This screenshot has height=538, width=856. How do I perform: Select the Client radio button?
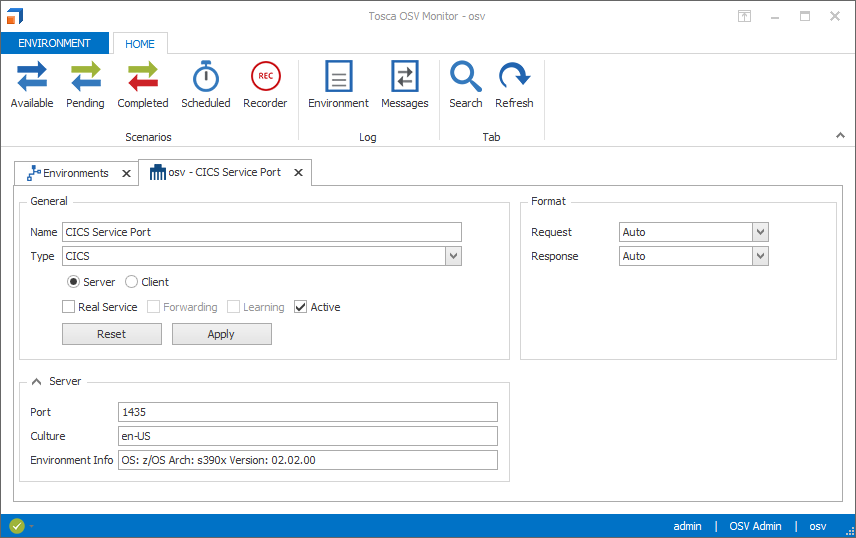(131, 282)
